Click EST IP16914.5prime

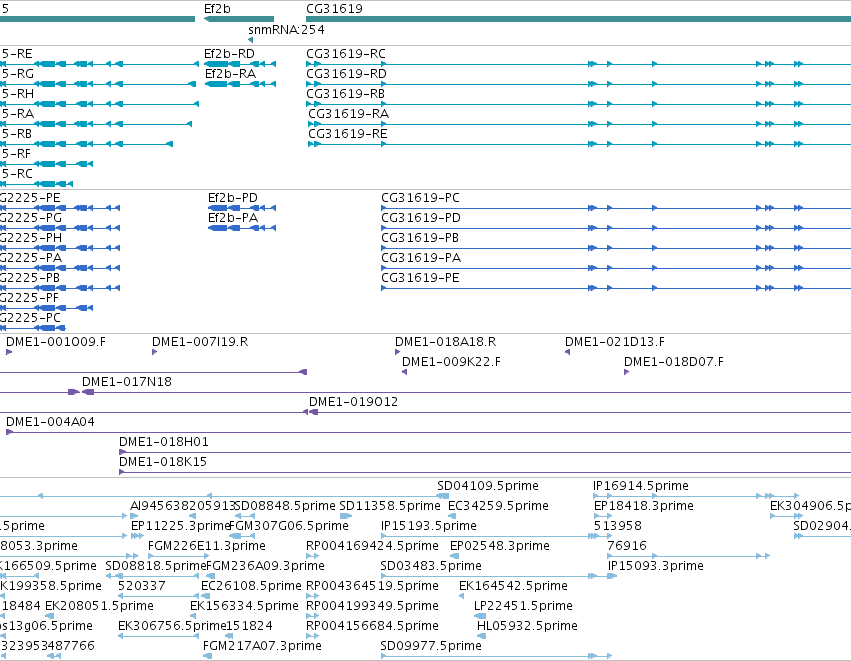pos(641,486)
